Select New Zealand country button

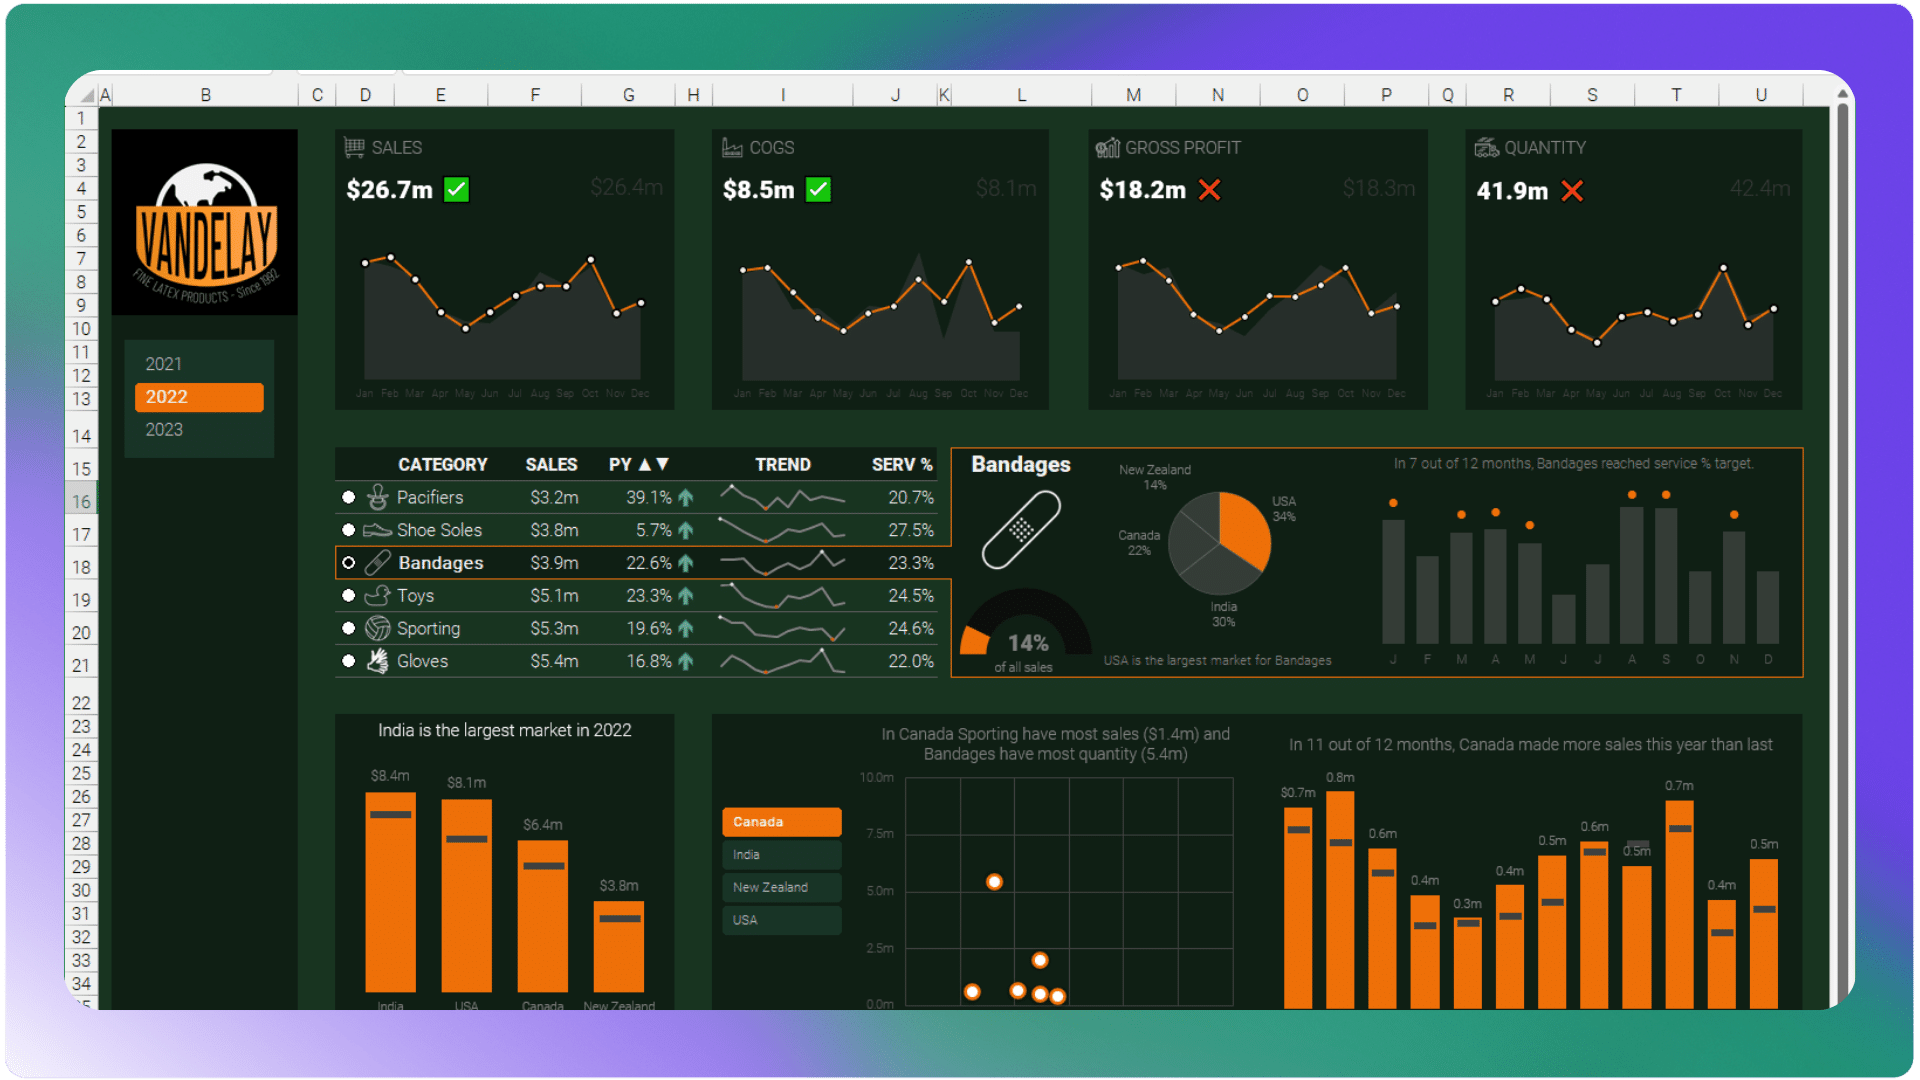pyautogui.click(x=781, y=888)
